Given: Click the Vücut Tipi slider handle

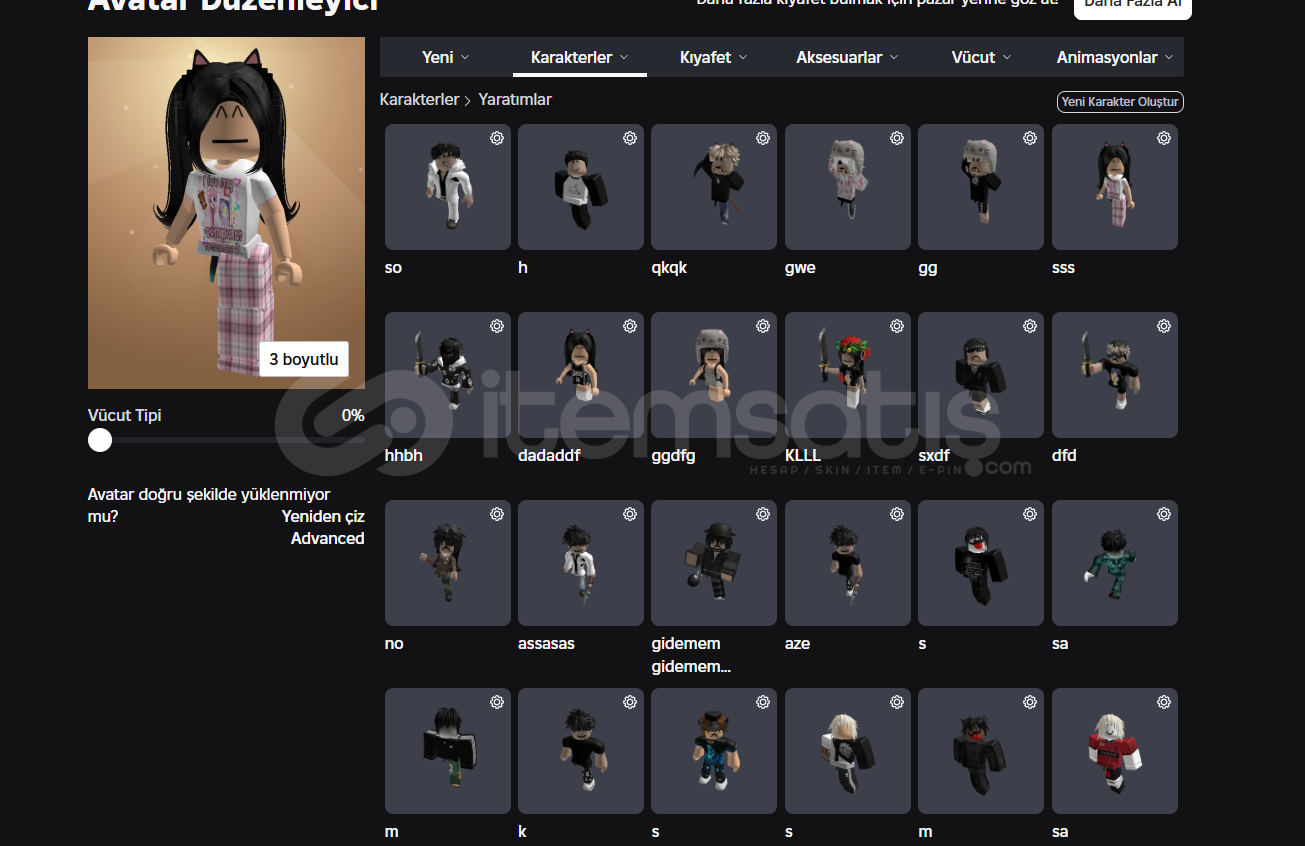Looking at the screenshot, I should (x=100, y=440).
